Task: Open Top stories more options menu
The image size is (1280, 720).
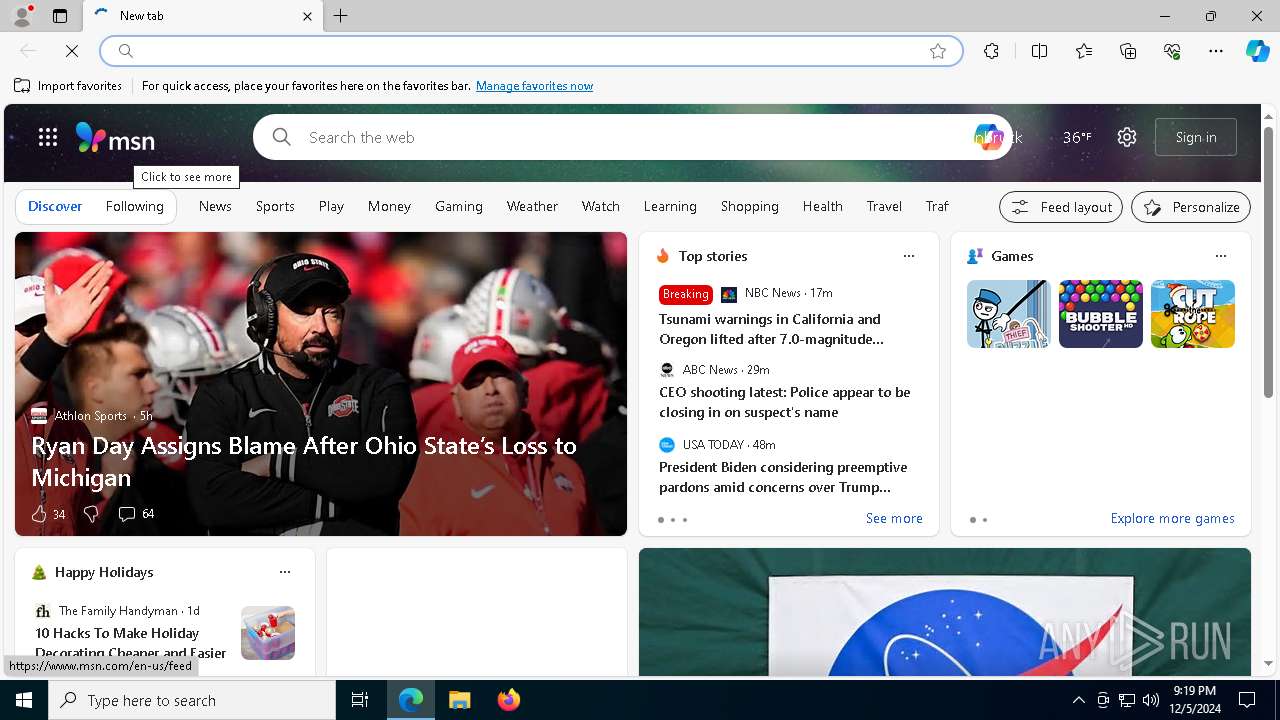Action: [909, 256]
